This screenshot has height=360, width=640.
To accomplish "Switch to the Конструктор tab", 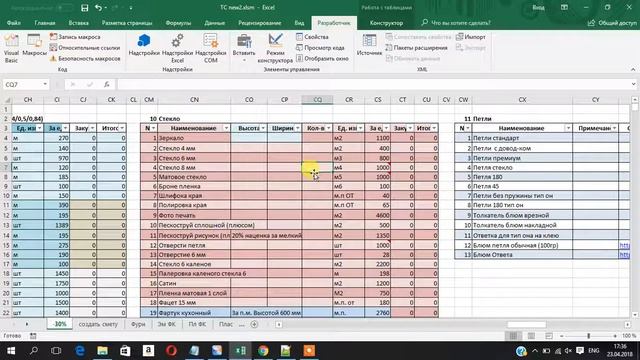I will coord(386,23).
